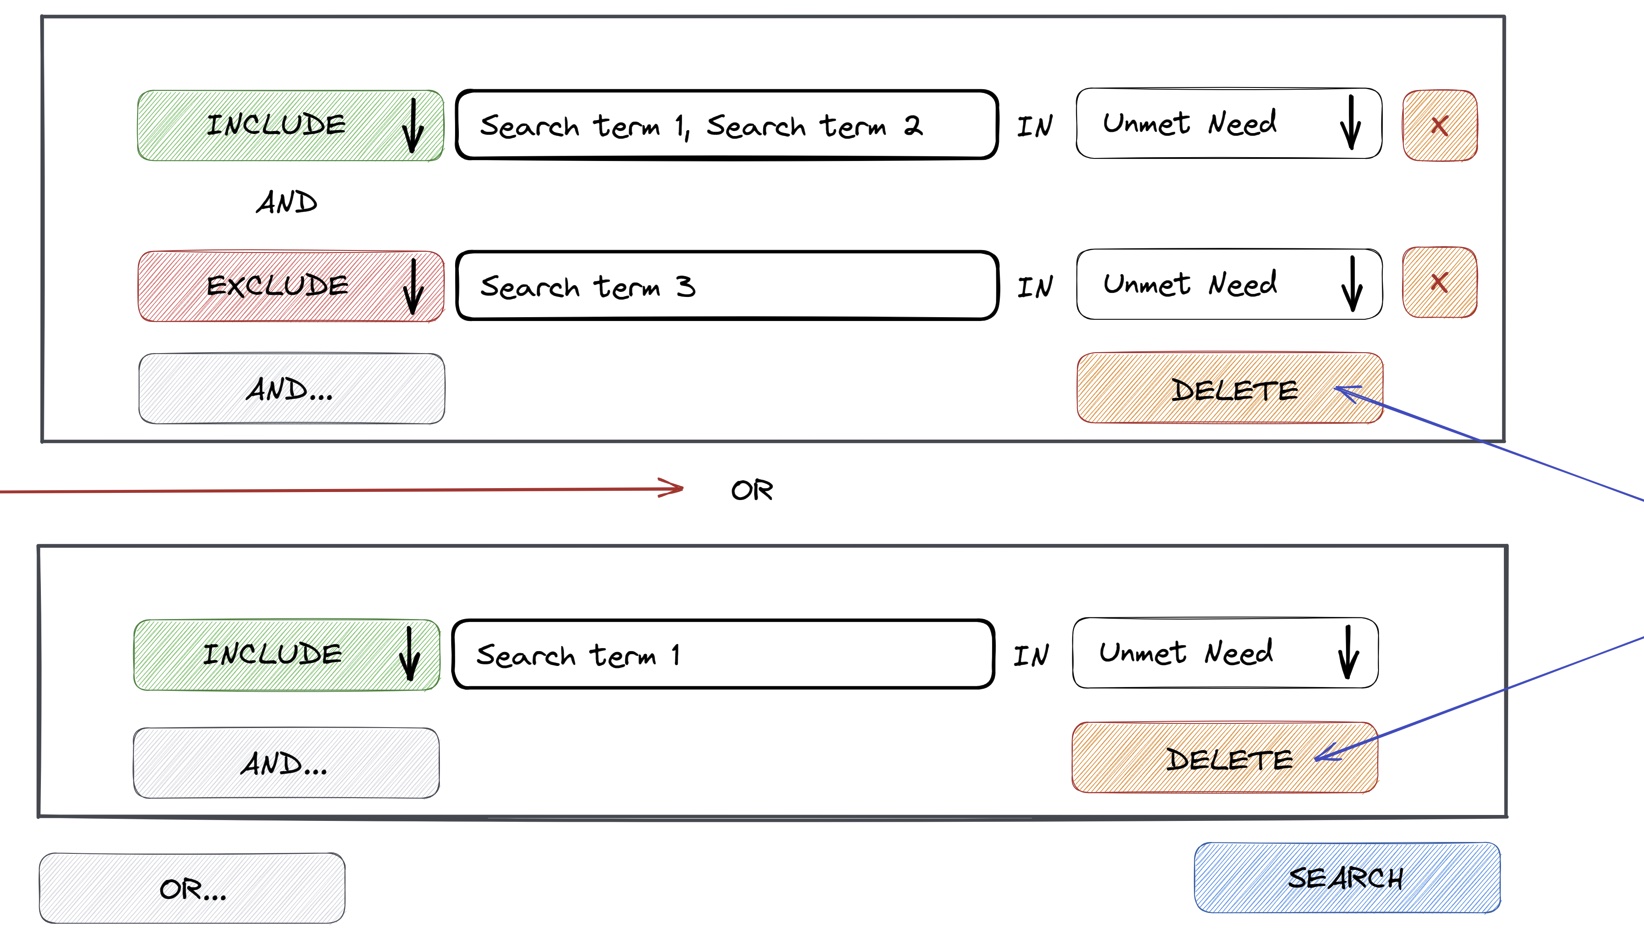Click the IN label in the exclude row
The height and width of the screenshot is (929, 1644).
coord(1035,288)
